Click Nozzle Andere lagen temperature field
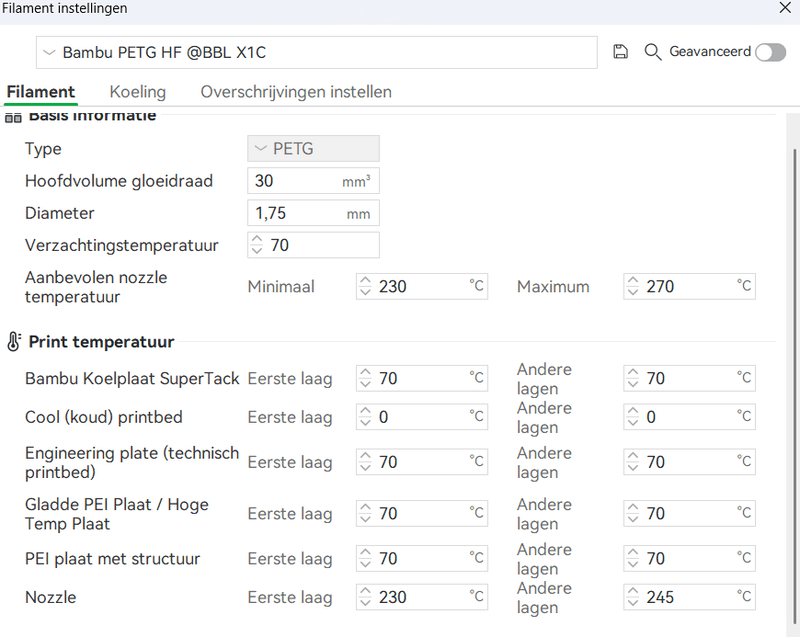Screen dimensions: 800x637 [x=688, y=597]
